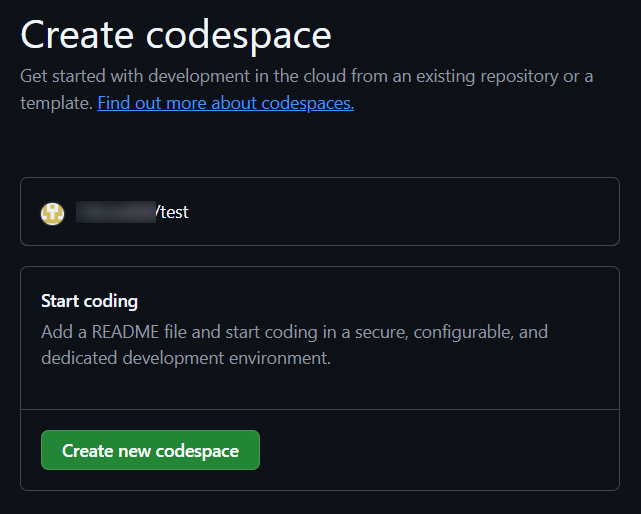The width and height of the screenshot is (641, 514).
Task: Click empty footer area right of the green button
Action: (440, 451)
